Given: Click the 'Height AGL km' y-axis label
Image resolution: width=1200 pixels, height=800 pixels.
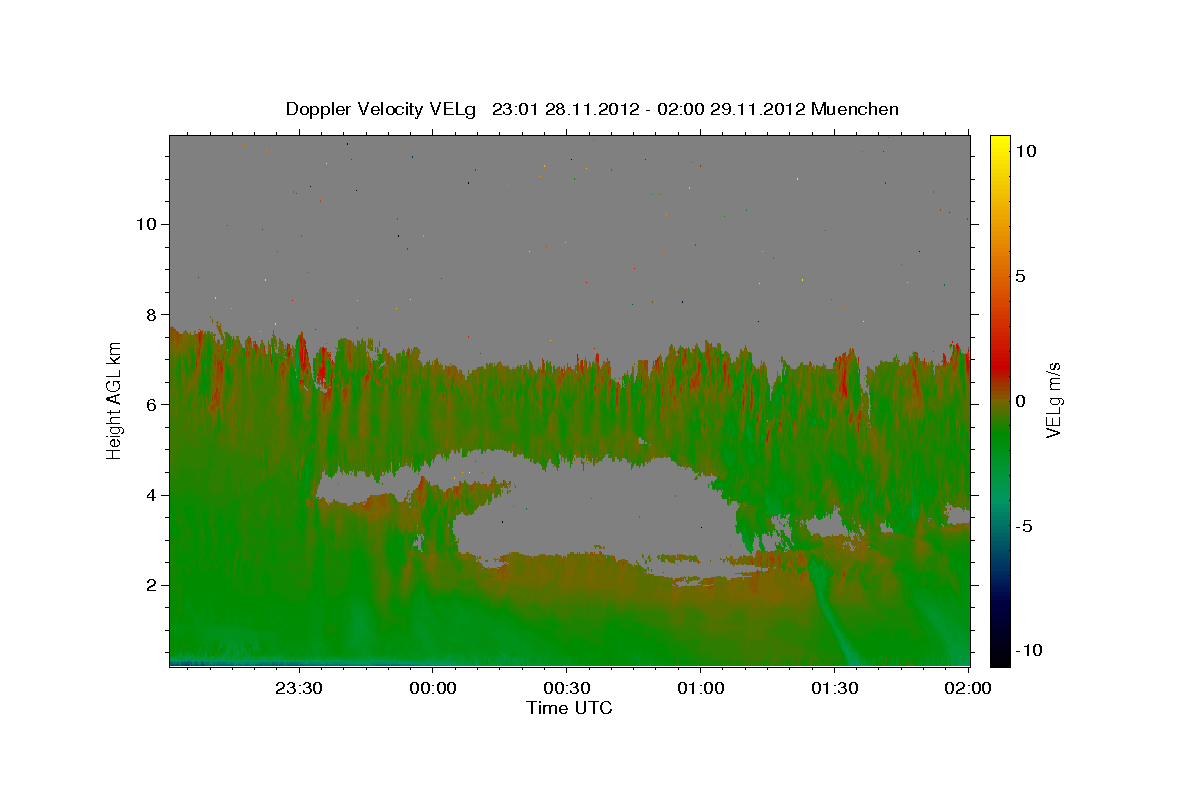Looking at the screenshot, I should [114, 401].
